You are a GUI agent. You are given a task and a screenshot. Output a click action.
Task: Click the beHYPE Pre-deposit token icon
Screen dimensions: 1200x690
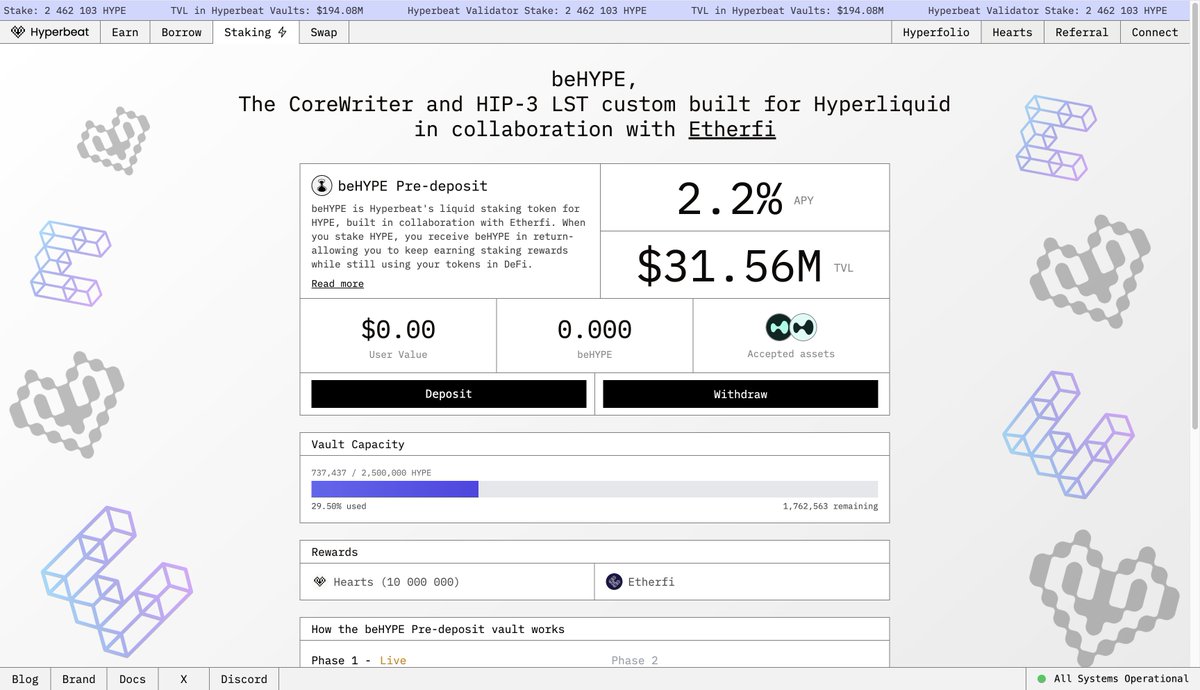322,185
